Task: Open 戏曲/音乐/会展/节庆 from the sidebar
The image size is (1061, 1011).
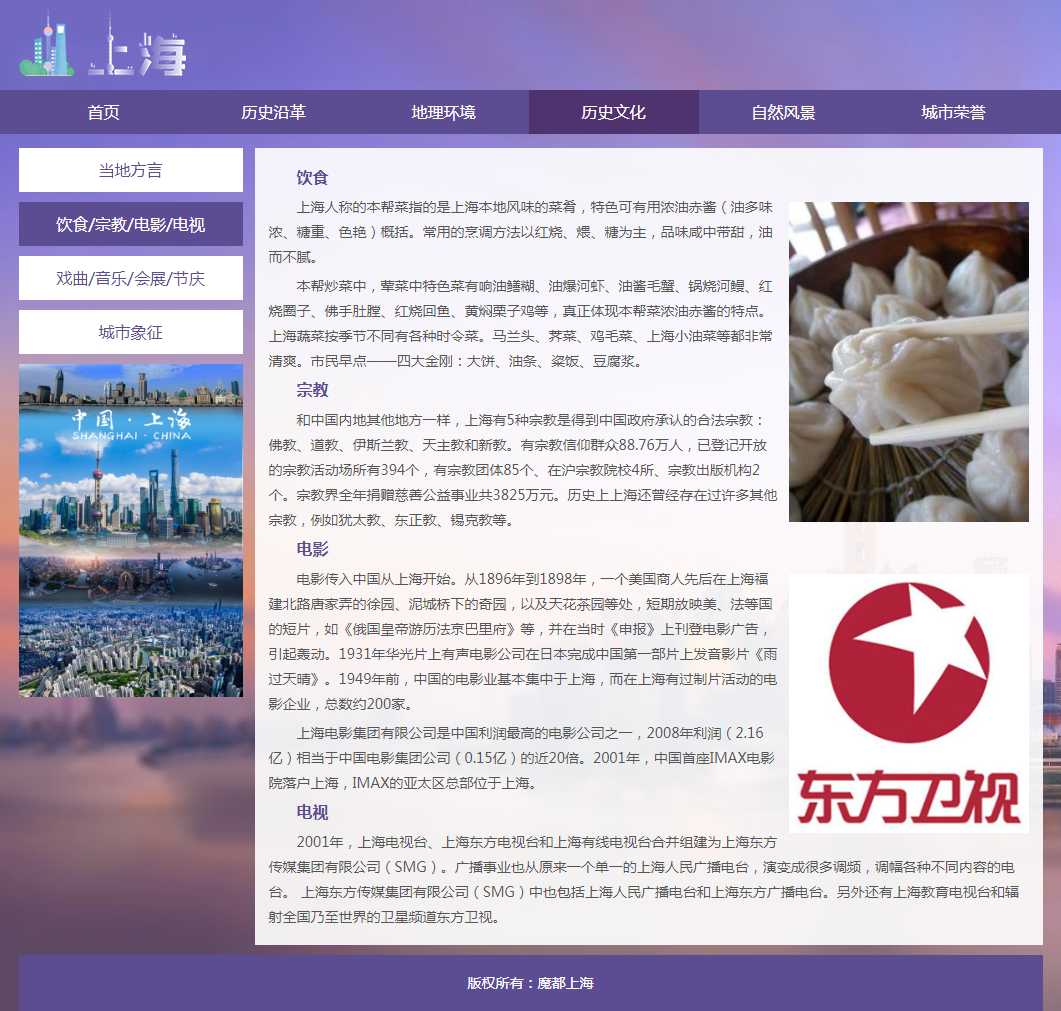Action: 130,278
